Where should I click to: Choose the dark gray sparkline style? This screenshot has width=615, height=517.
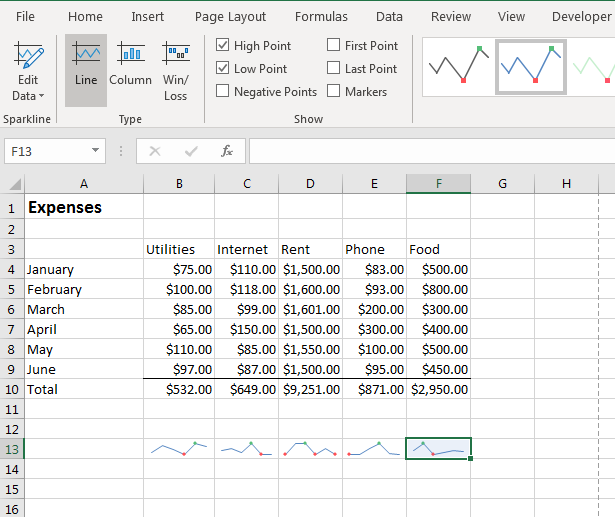[459, 67]
